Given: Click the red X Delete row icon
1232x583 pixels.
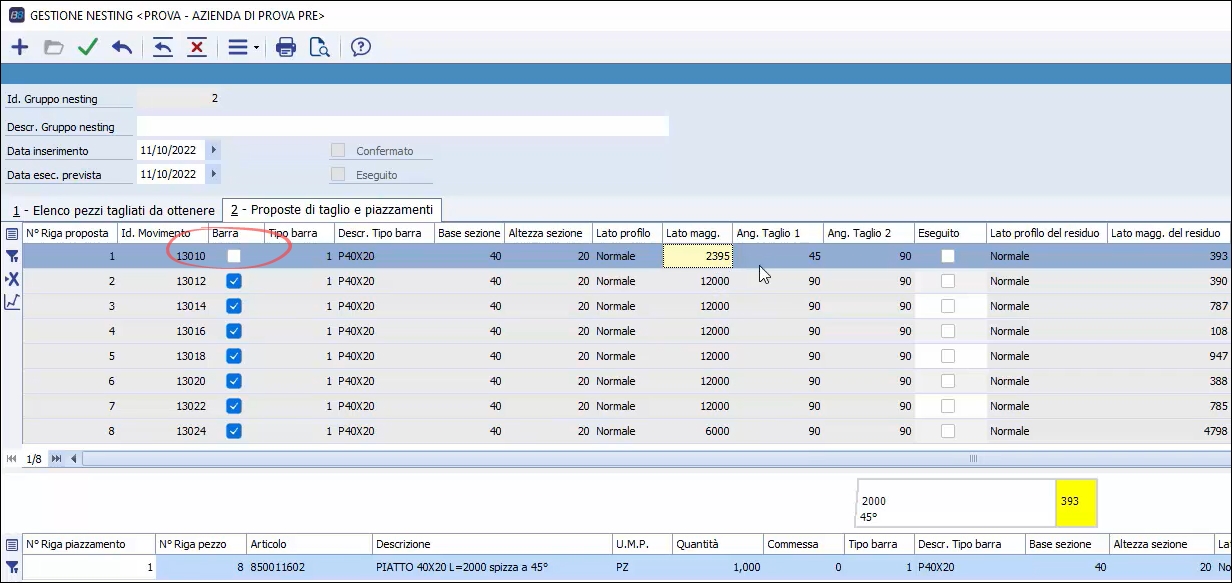Looking at the screenshot, I should point(197,47).
